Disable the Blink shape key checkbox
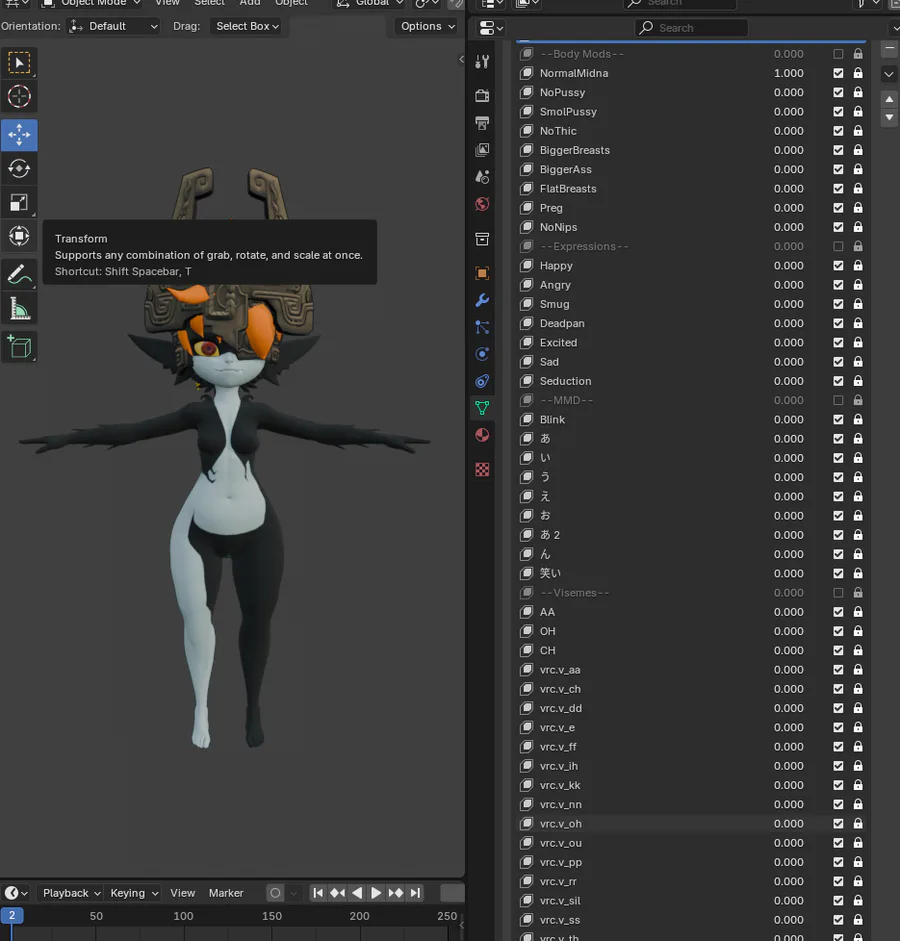The image size is (900, 941). point(838,420)
